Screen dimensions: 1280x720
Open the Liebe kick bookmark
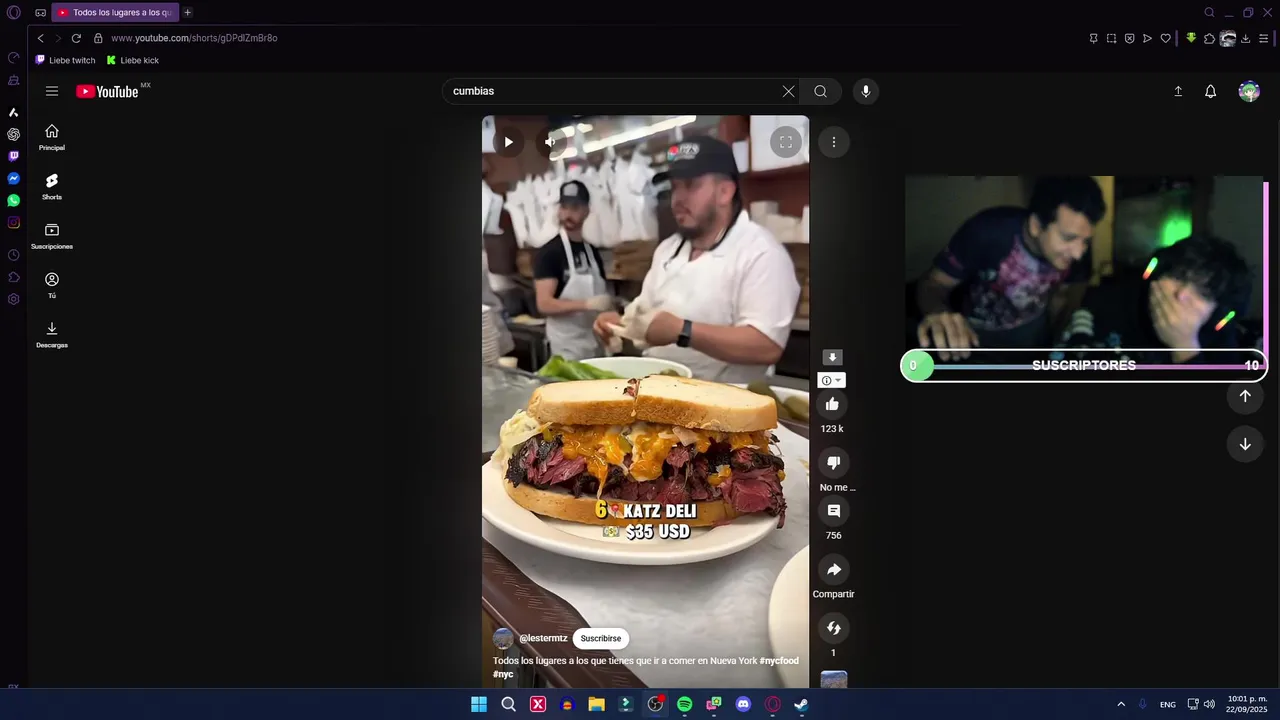click(133, 60)
